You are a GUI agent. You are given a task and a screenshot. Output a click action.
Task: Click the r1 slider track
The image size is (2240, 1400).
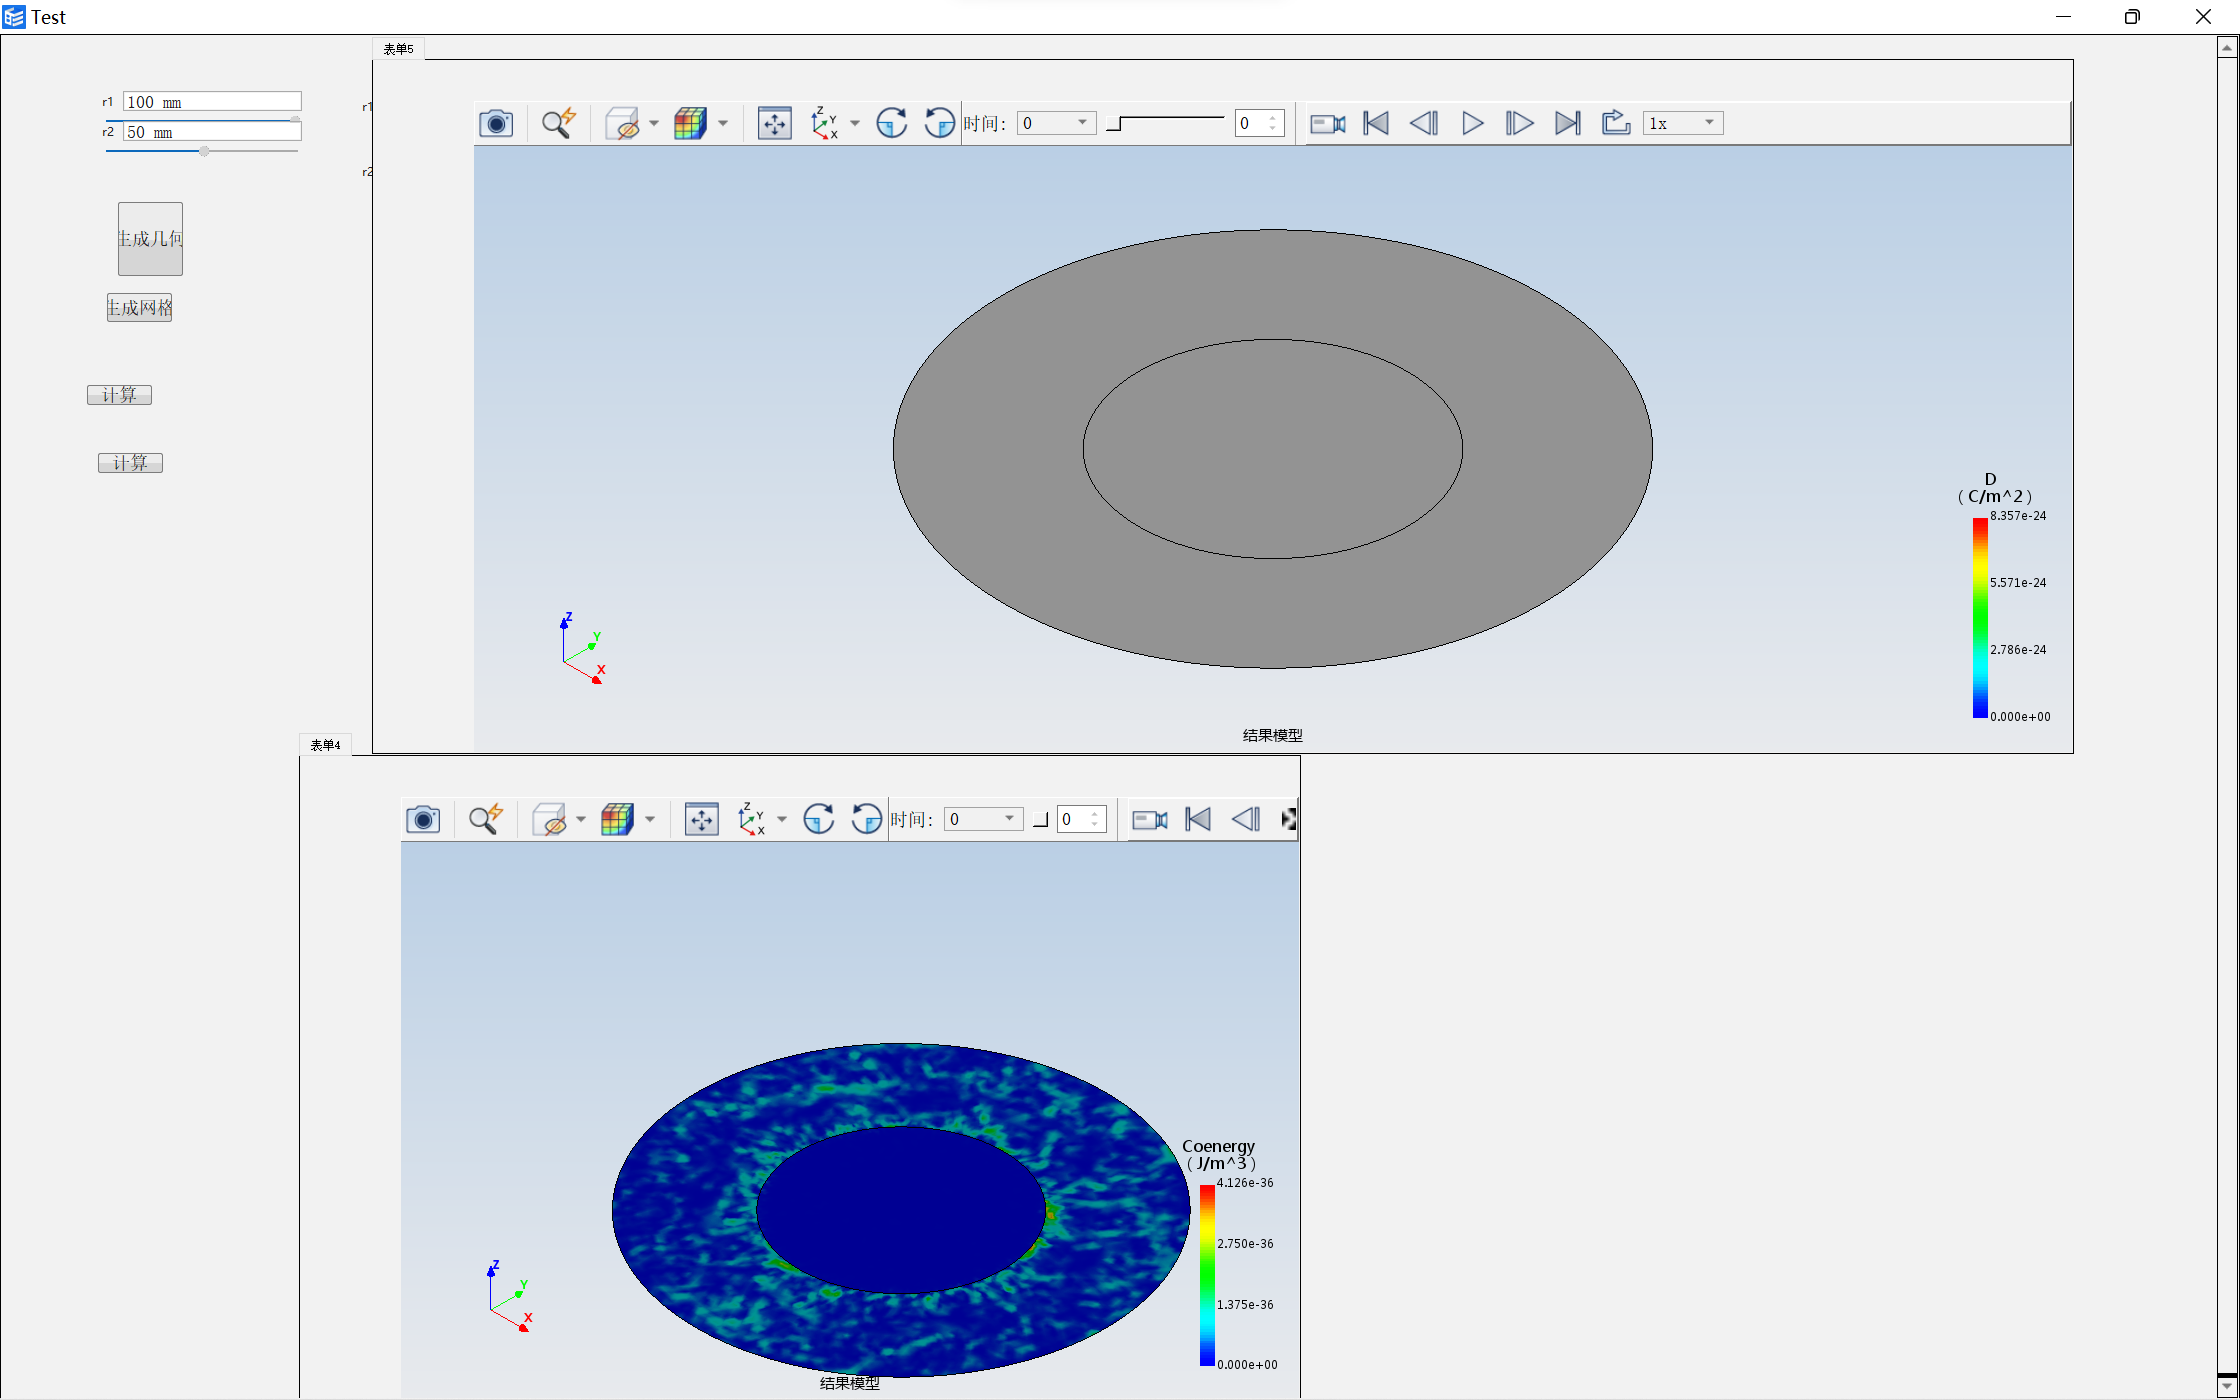(202, 120)
